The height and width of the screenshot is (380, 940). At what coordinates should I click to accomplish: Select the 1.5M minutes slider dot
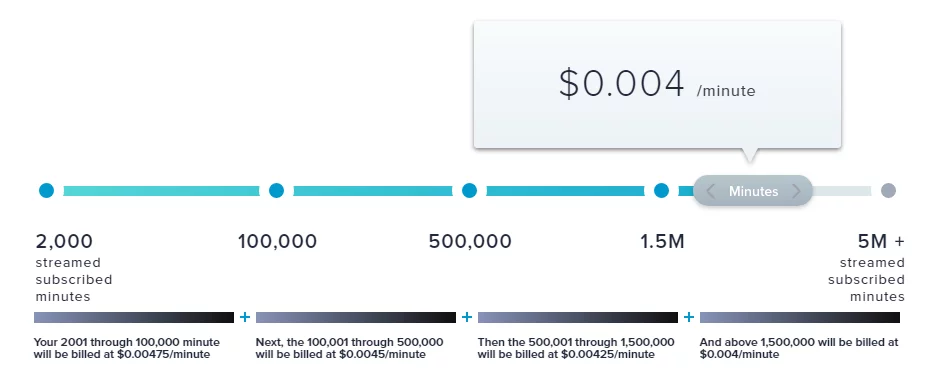pos(661,191)
